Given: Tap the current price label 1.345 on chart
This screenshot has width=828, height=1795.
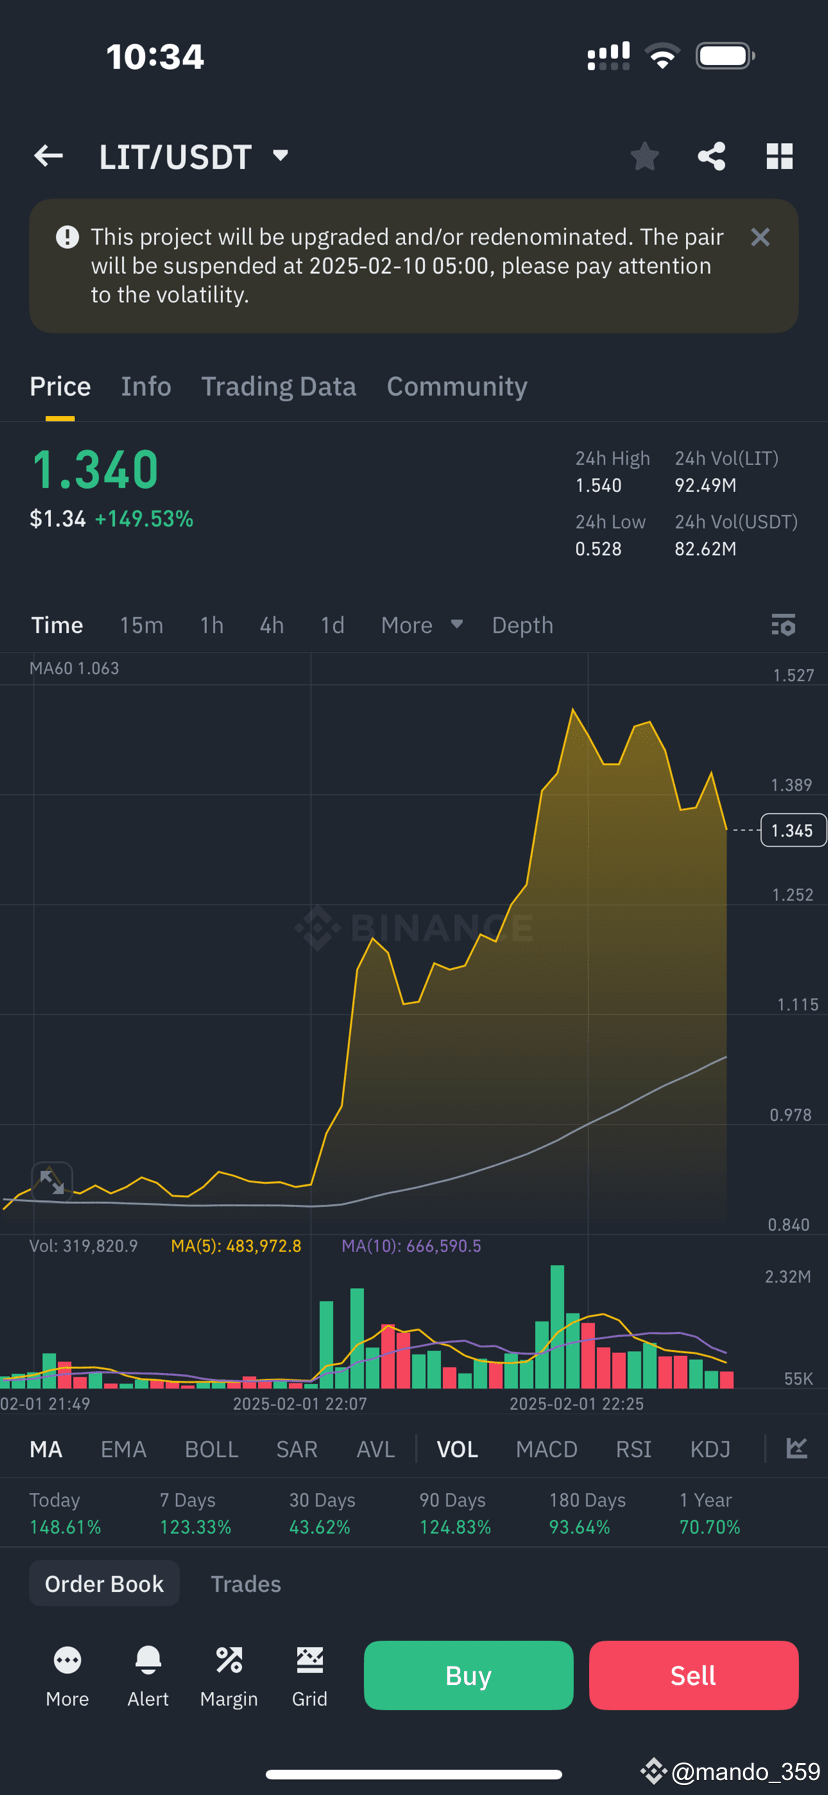Looking at the screenshot, I should tap(792, 830).
